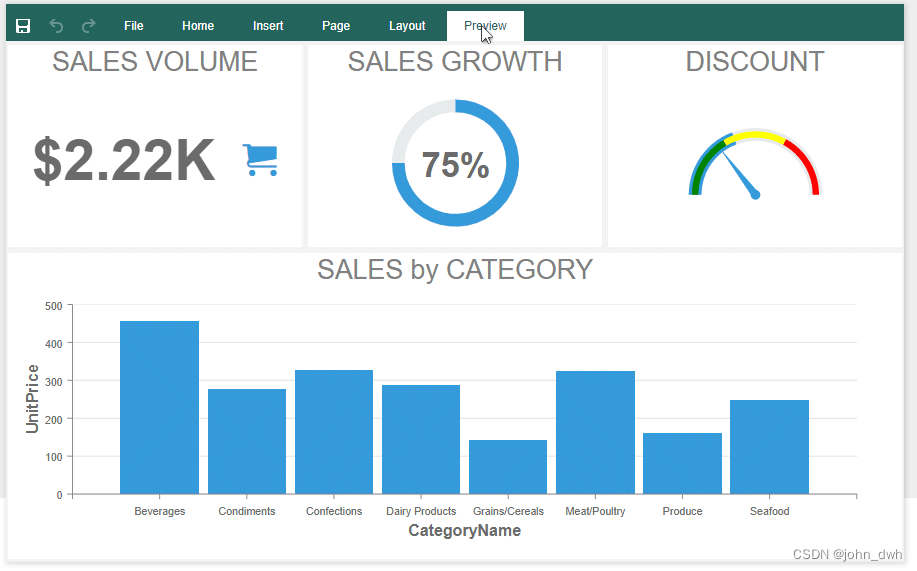Click the SALES VOLUME heading
Screen dimensions: 917x571
pyautogui.click(x=154, y=61)
